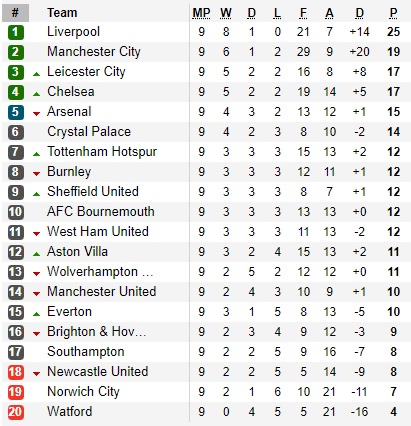Image resolution: width=411 pixels, height=426 pixels.
Task: Sort by the L losses column header
Action: (x=277, y=13)
